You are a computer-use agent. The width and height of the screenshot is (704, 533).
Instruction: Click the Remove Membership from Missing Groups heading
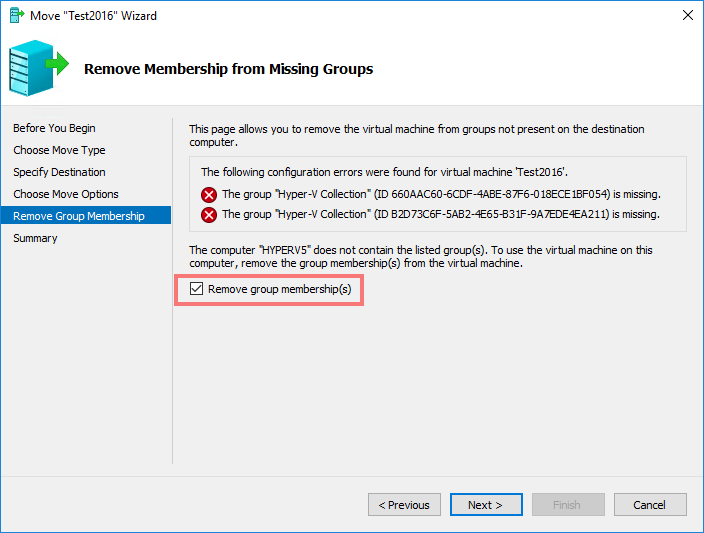coord(229,69)
